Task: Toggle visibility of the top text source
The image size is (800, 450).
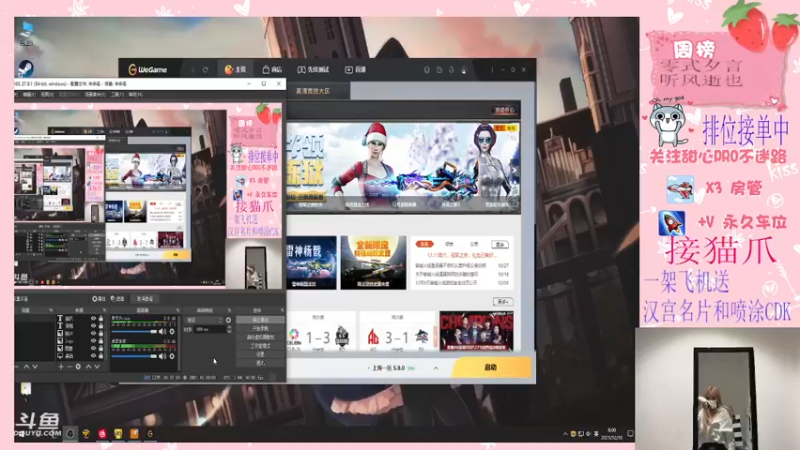Action: tap(93, 318)
